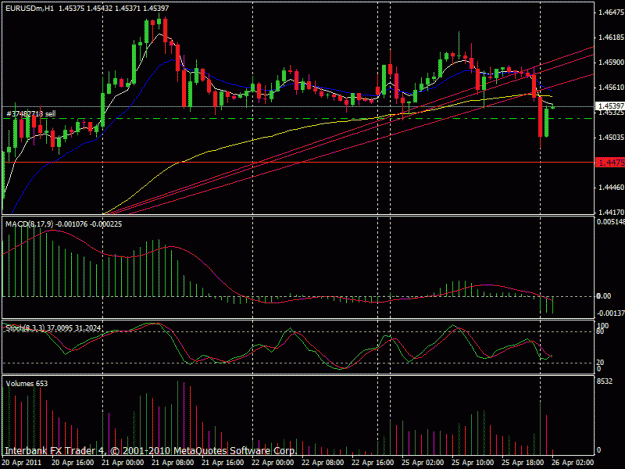Click the 1.44170 price scale value
This screenshot has width=625, height=469.
pos(611,212)
